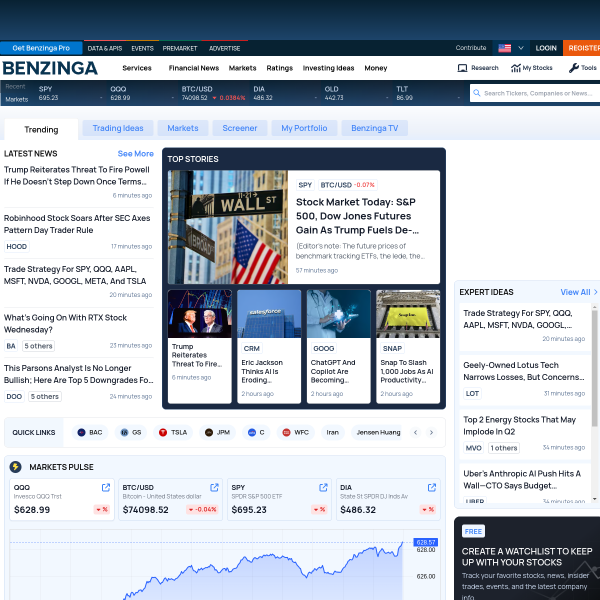Go to previous quick links arrow
This screenshot has width=600, height=600.
click(x=416, y=432)
